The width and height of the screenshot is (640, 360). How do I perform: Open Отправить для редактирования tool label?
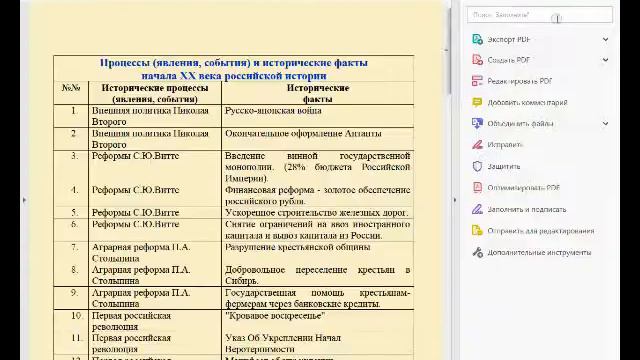(541, 231)
